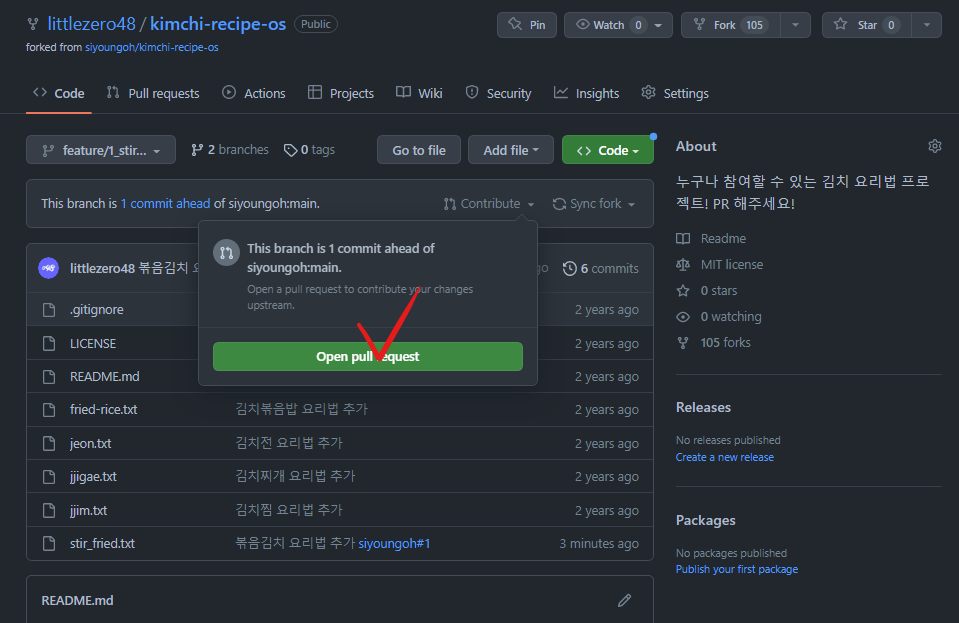Edit README.md with pencil icon
959x623 pixels.
tap(624, 600)
